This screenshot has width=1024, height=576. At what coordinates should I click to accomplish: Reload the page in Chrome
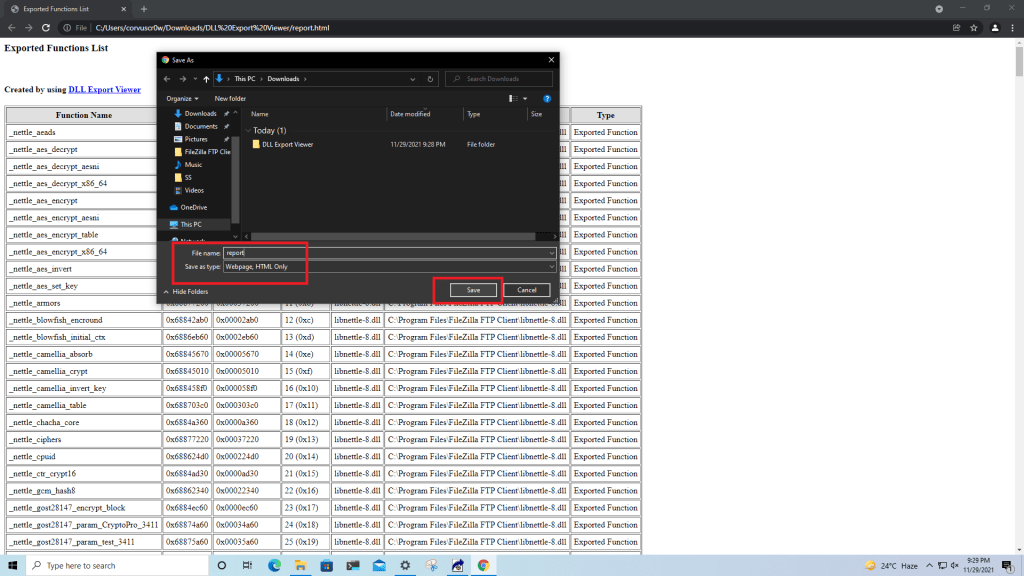(46, 28)
